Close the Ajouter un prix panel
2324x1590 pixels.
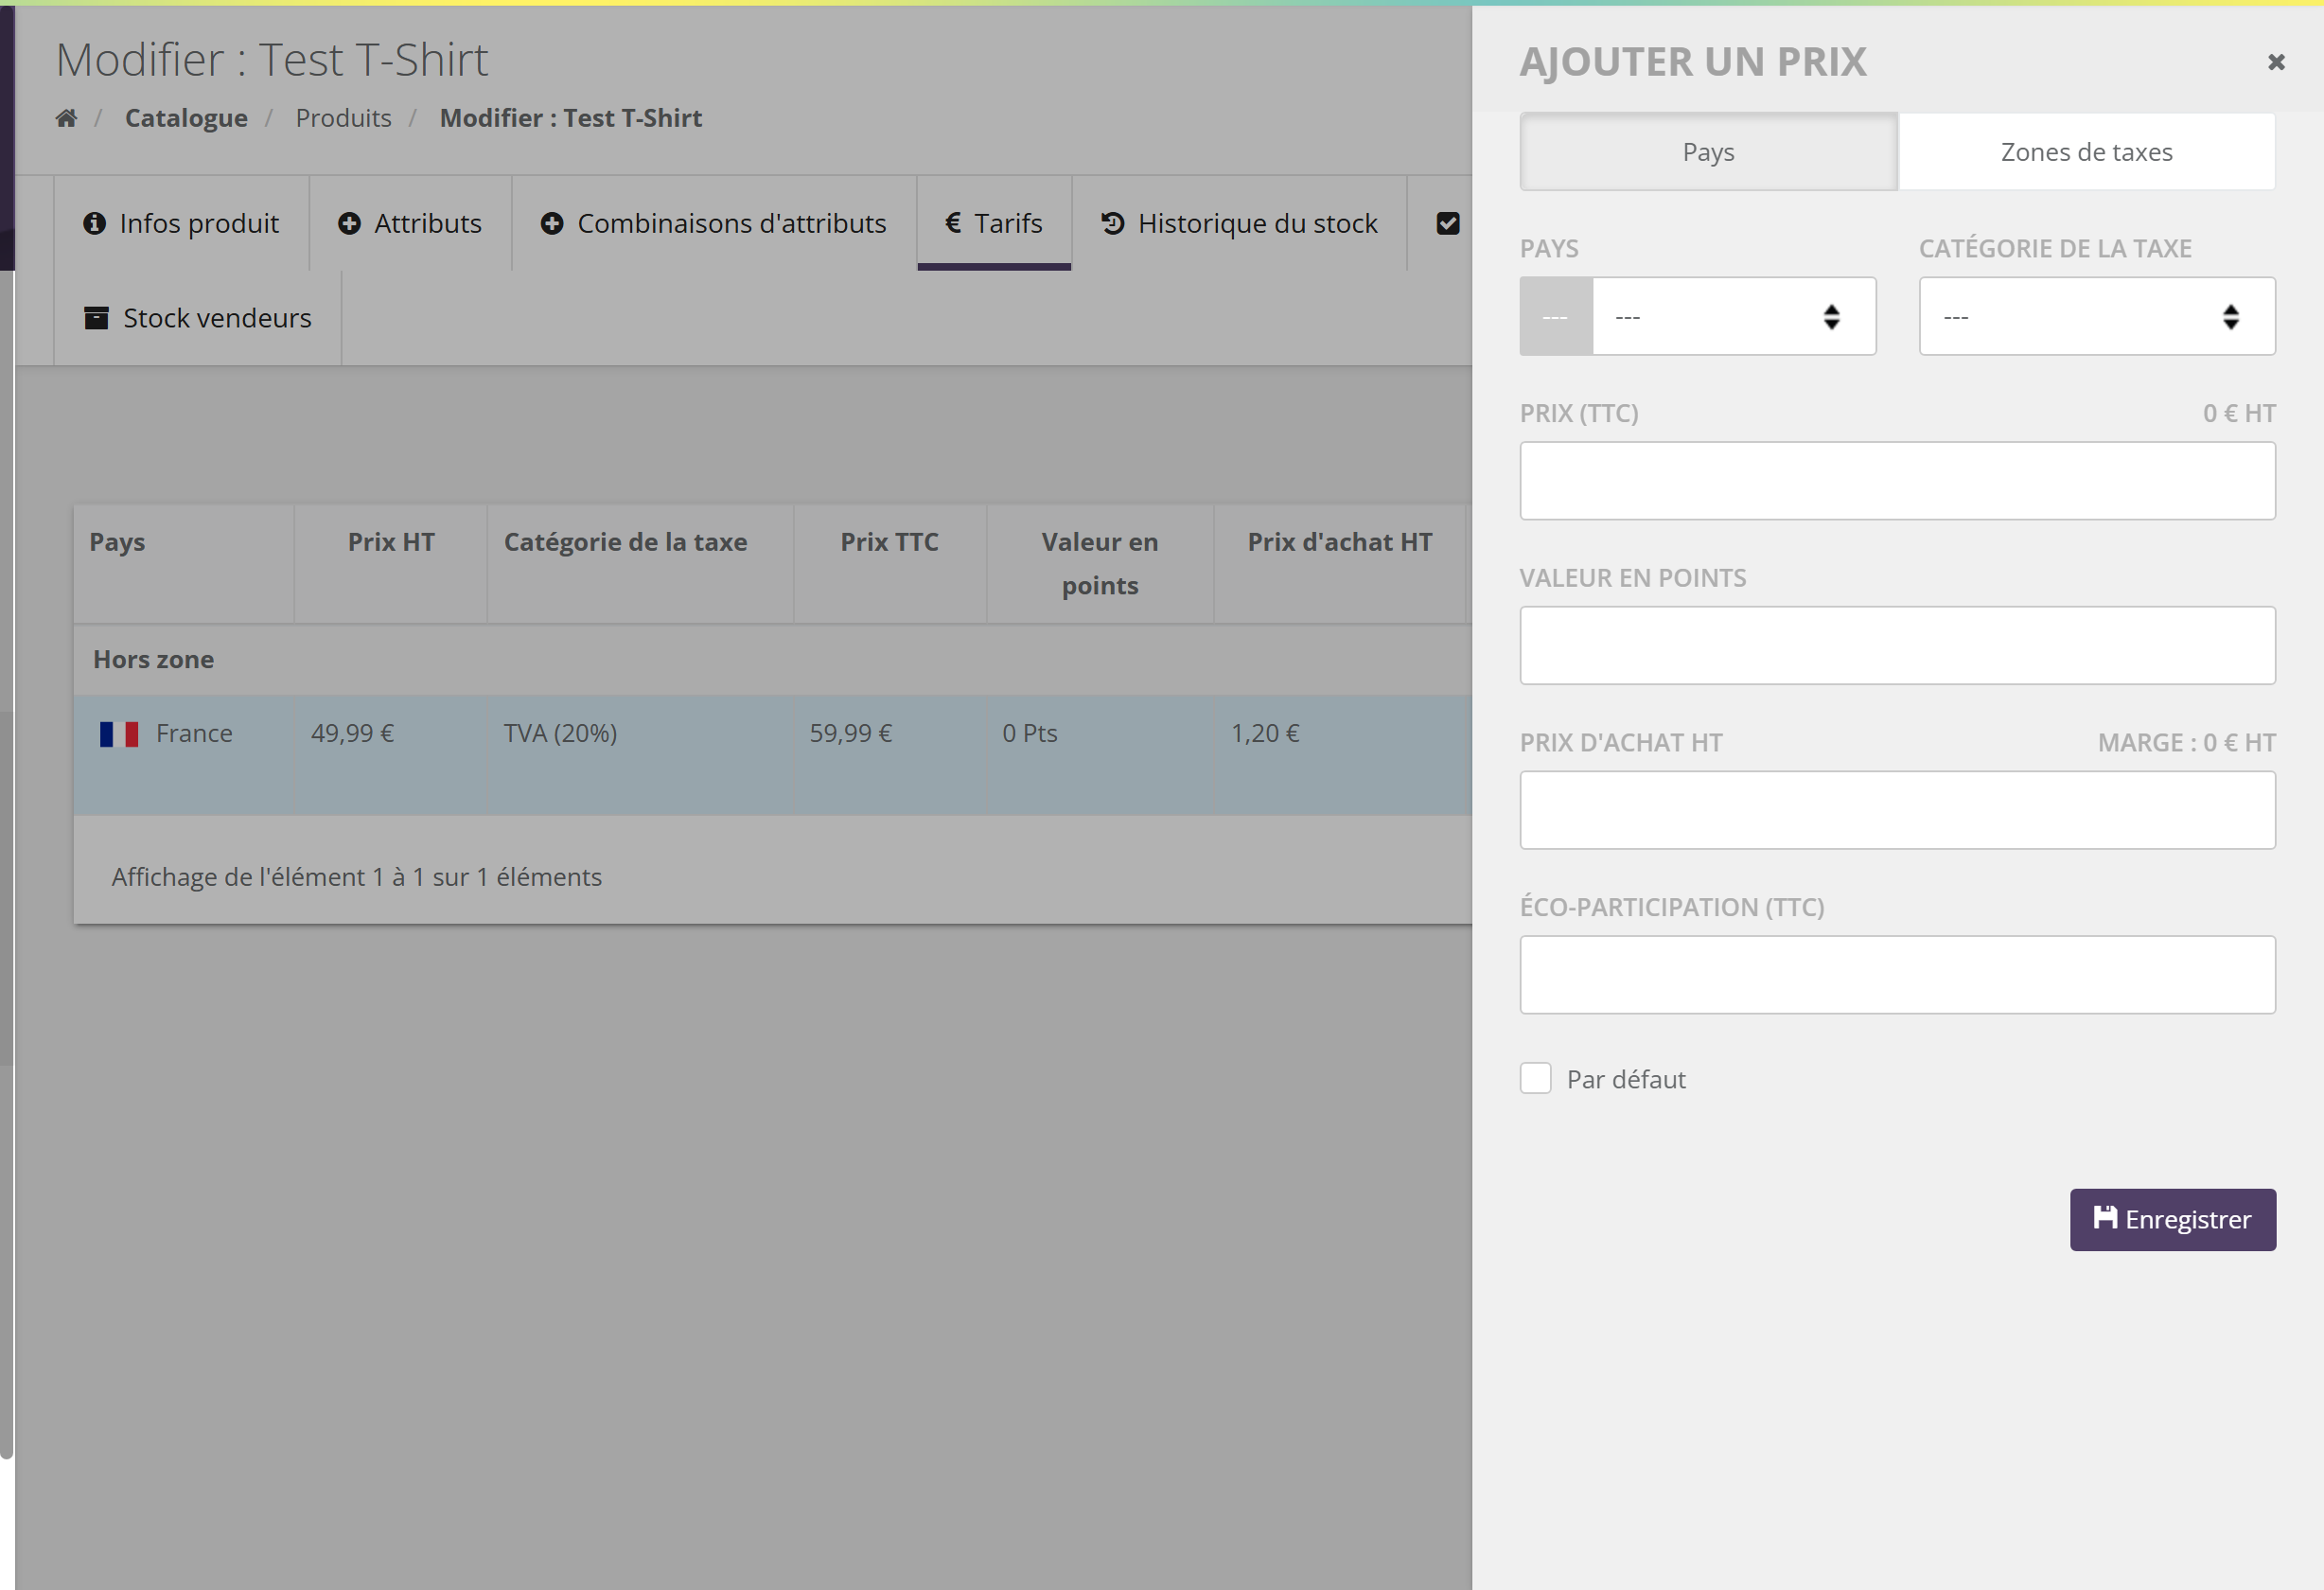(2276, 62)
